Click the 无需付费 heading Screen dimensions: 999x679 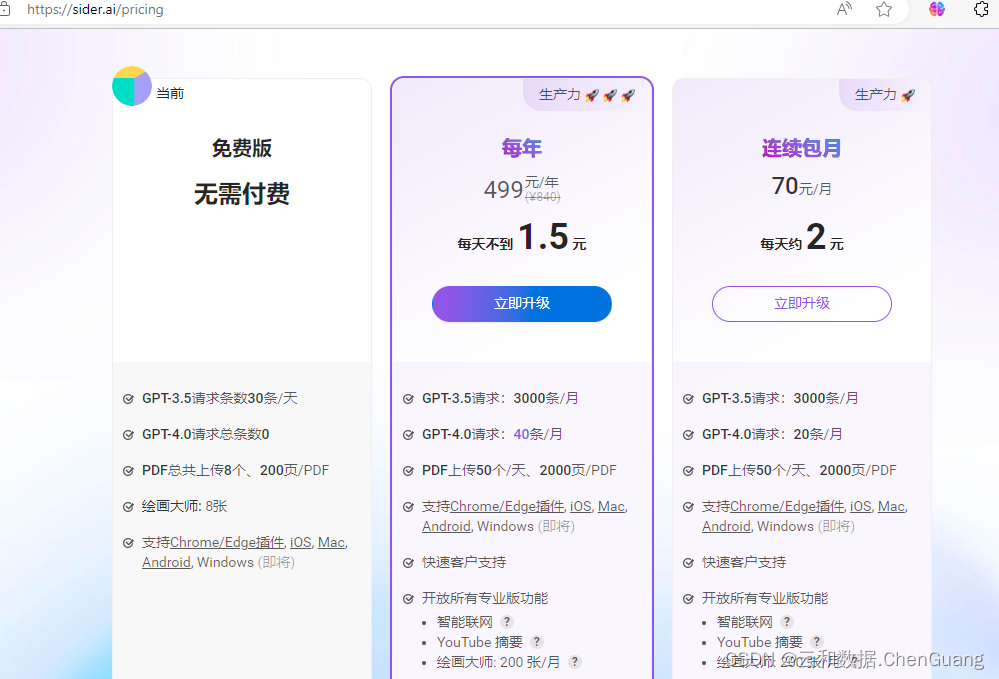(241, 194)
